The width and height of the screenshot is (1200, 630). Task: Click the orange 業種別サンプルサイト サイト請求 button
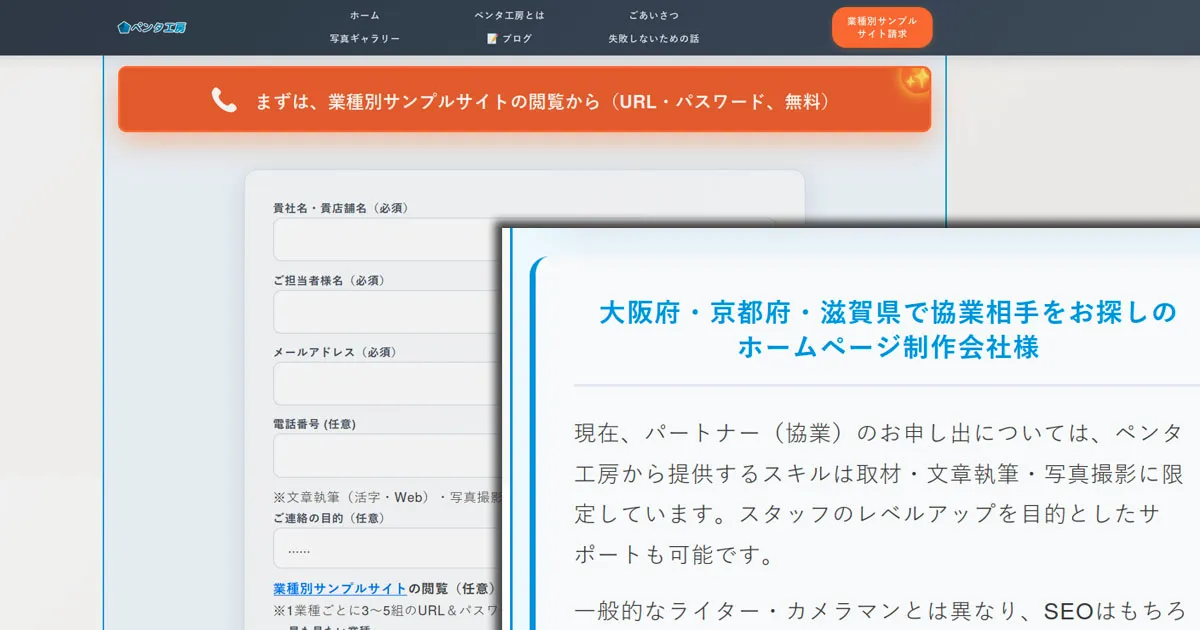pos(881,27)
